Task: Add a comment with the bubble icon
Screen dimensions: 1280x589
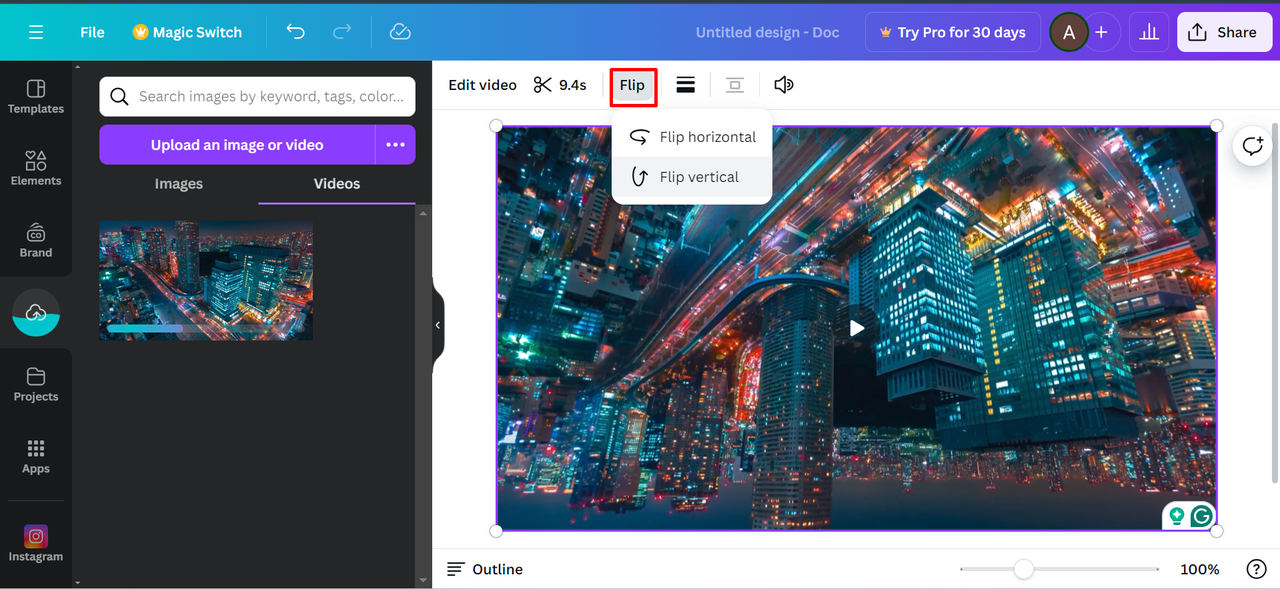Action: 1253,146
